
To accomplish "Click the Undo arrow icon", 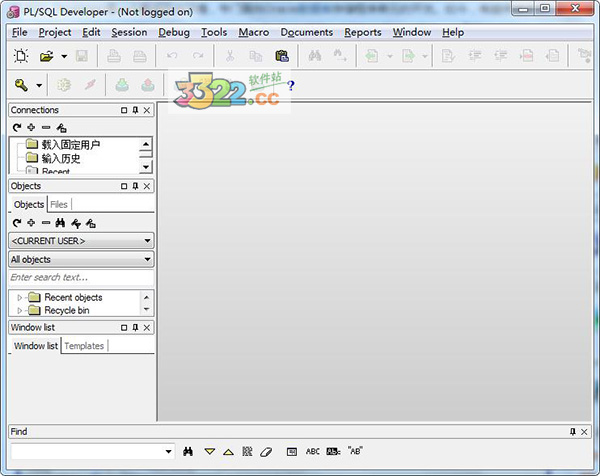I will click(172, 56).
